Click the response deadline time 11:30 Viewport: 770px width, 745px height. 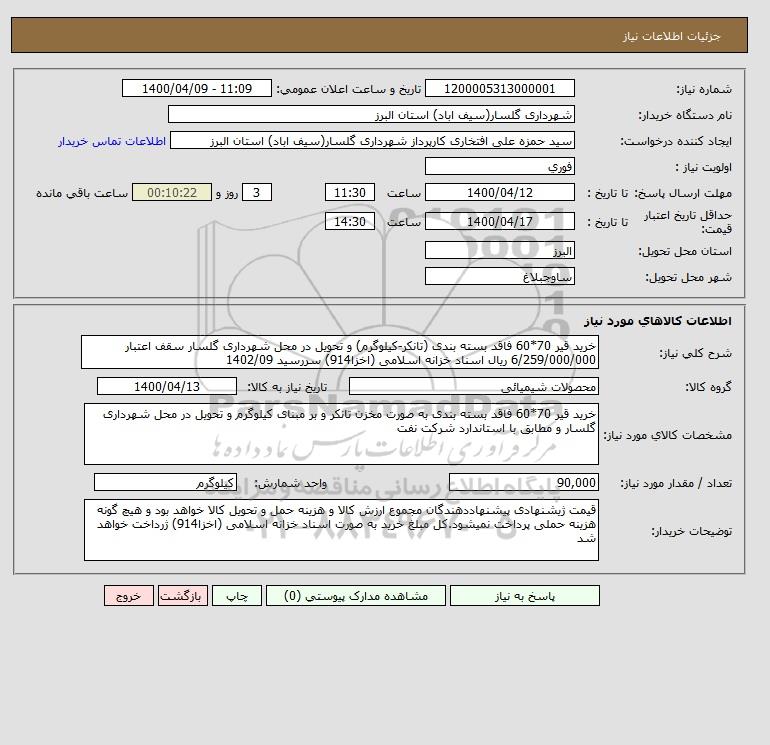(x=350, y=193)
